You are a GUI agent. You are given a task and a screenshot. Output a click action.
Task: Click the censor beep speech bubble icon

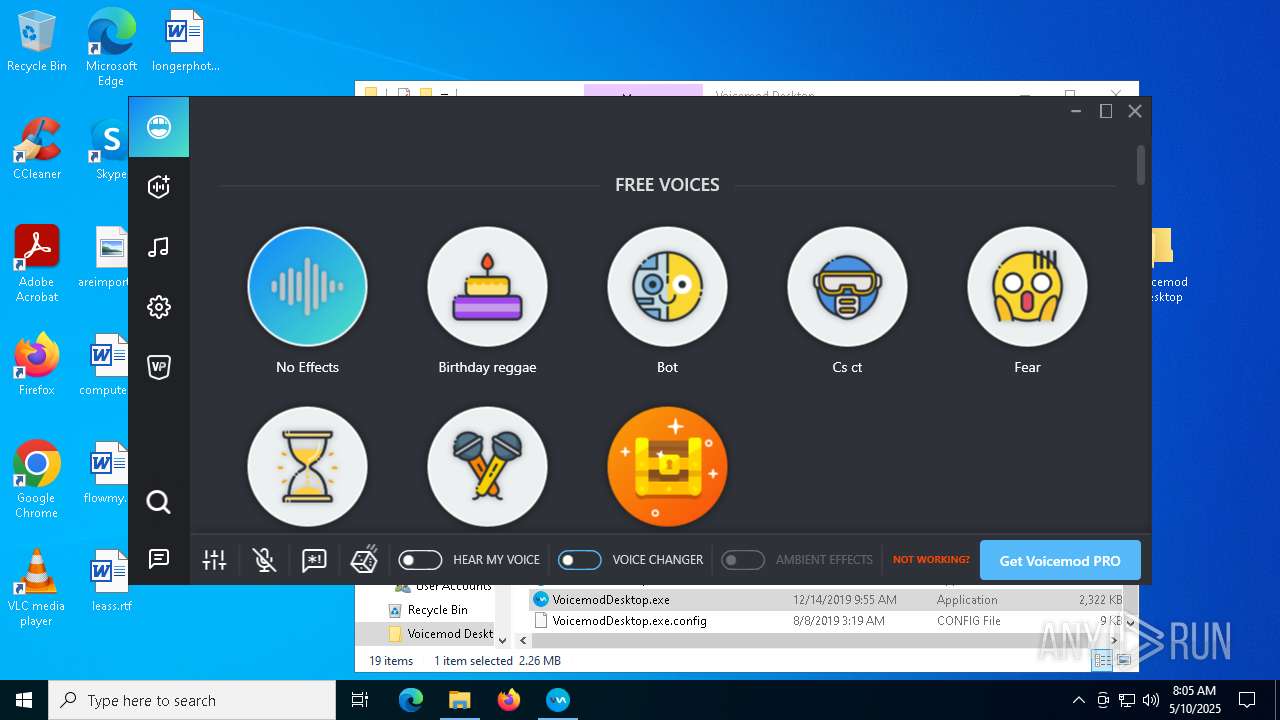[315, 560]
